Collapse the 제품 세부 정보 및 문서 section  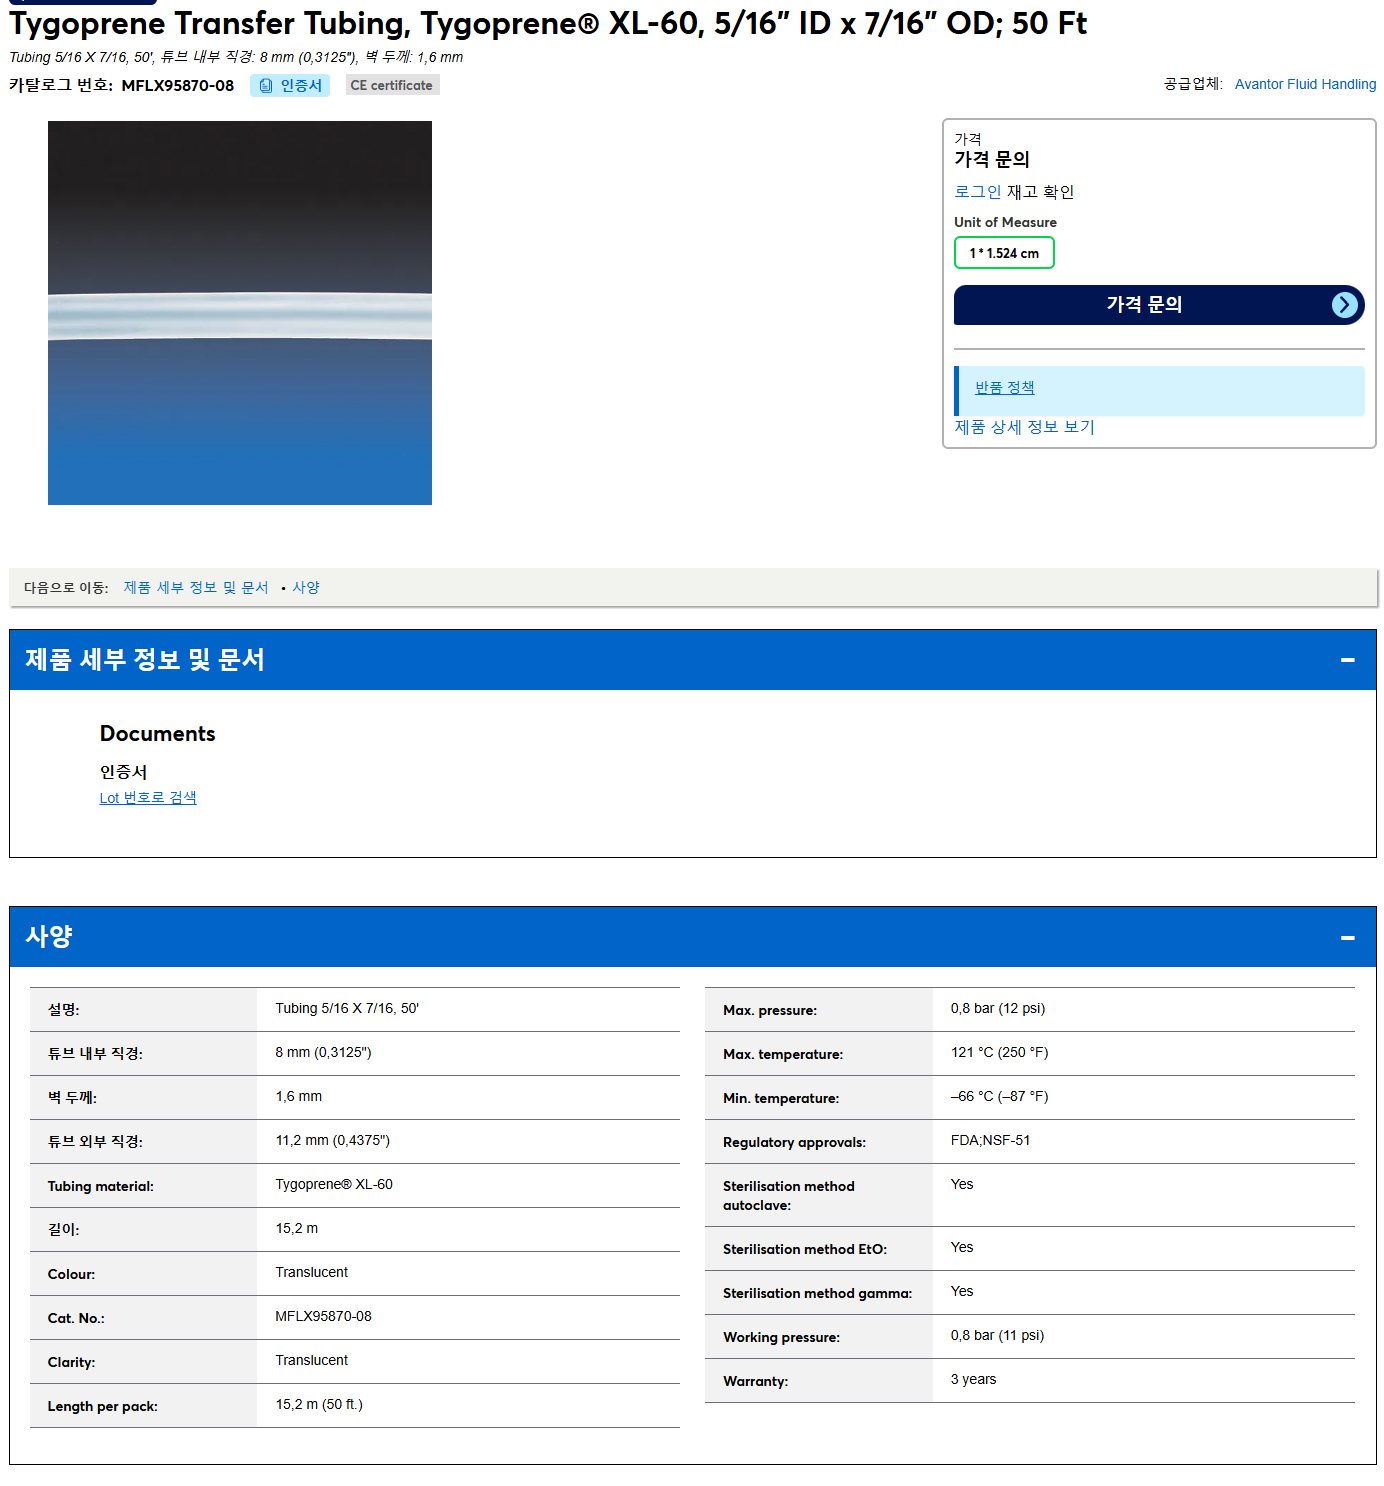point(1347,660)
